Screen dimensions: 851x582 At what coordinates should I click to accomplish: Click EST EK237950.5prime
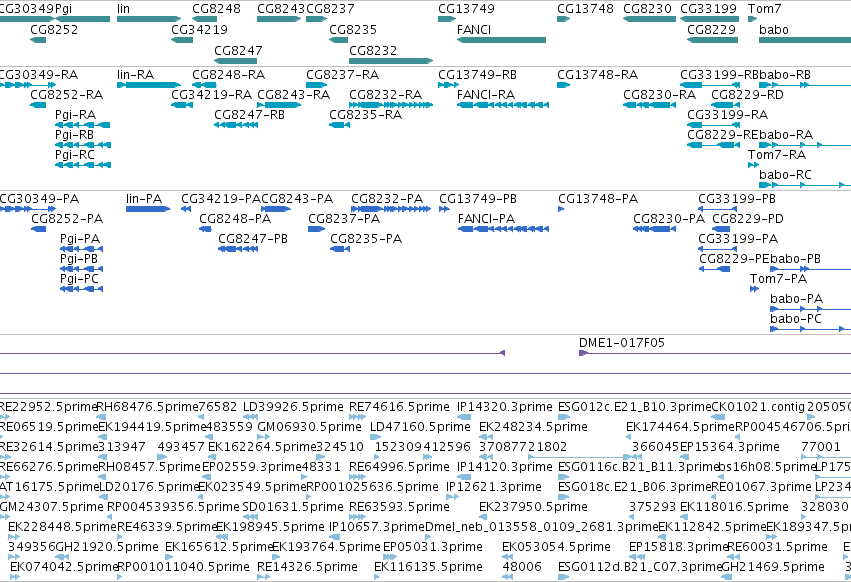[x=533, y=507]
